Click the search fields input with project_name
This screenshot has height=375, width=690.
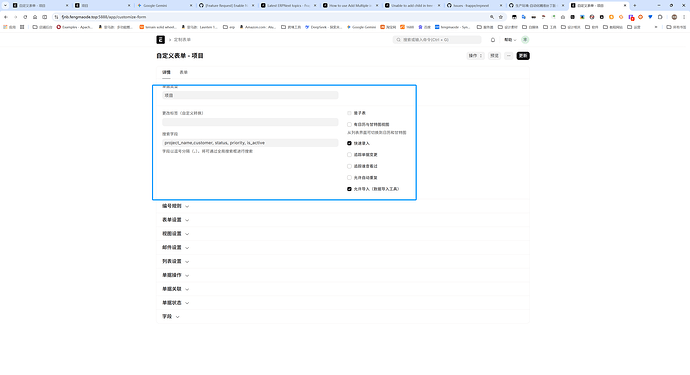250,143
